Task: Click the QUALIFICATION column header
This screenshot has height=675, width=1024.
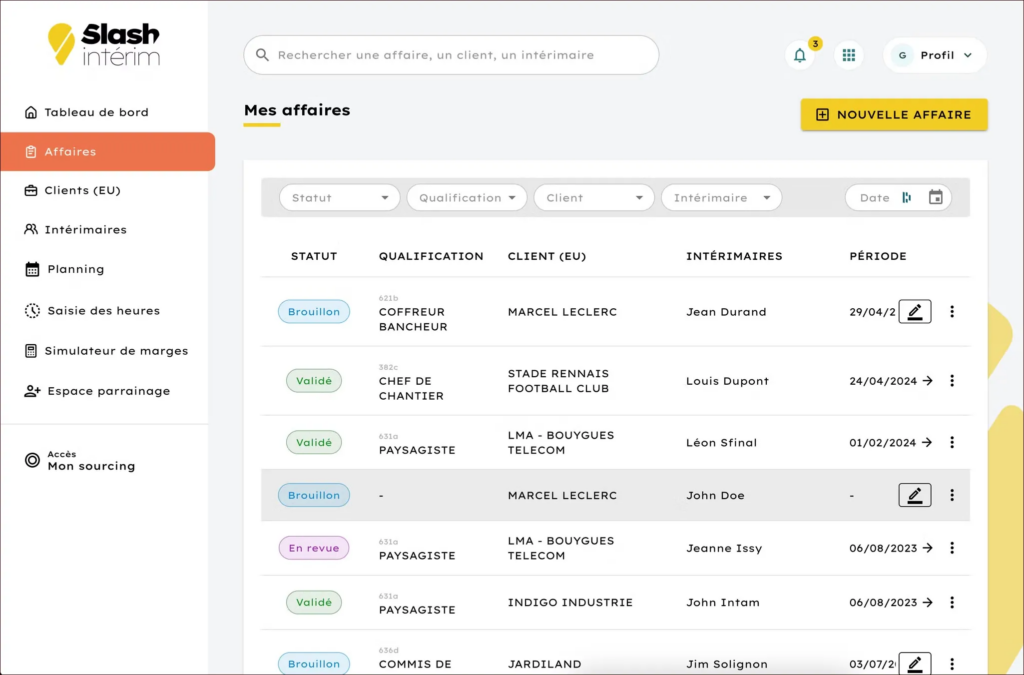Action: point(431,256)
